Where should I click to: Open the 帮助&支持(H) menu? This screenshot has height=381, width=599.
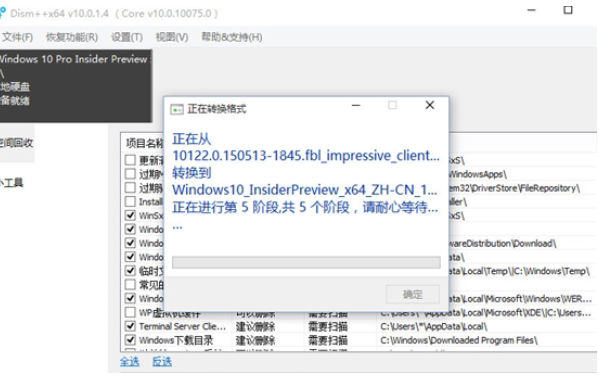(x=232, y=37)
